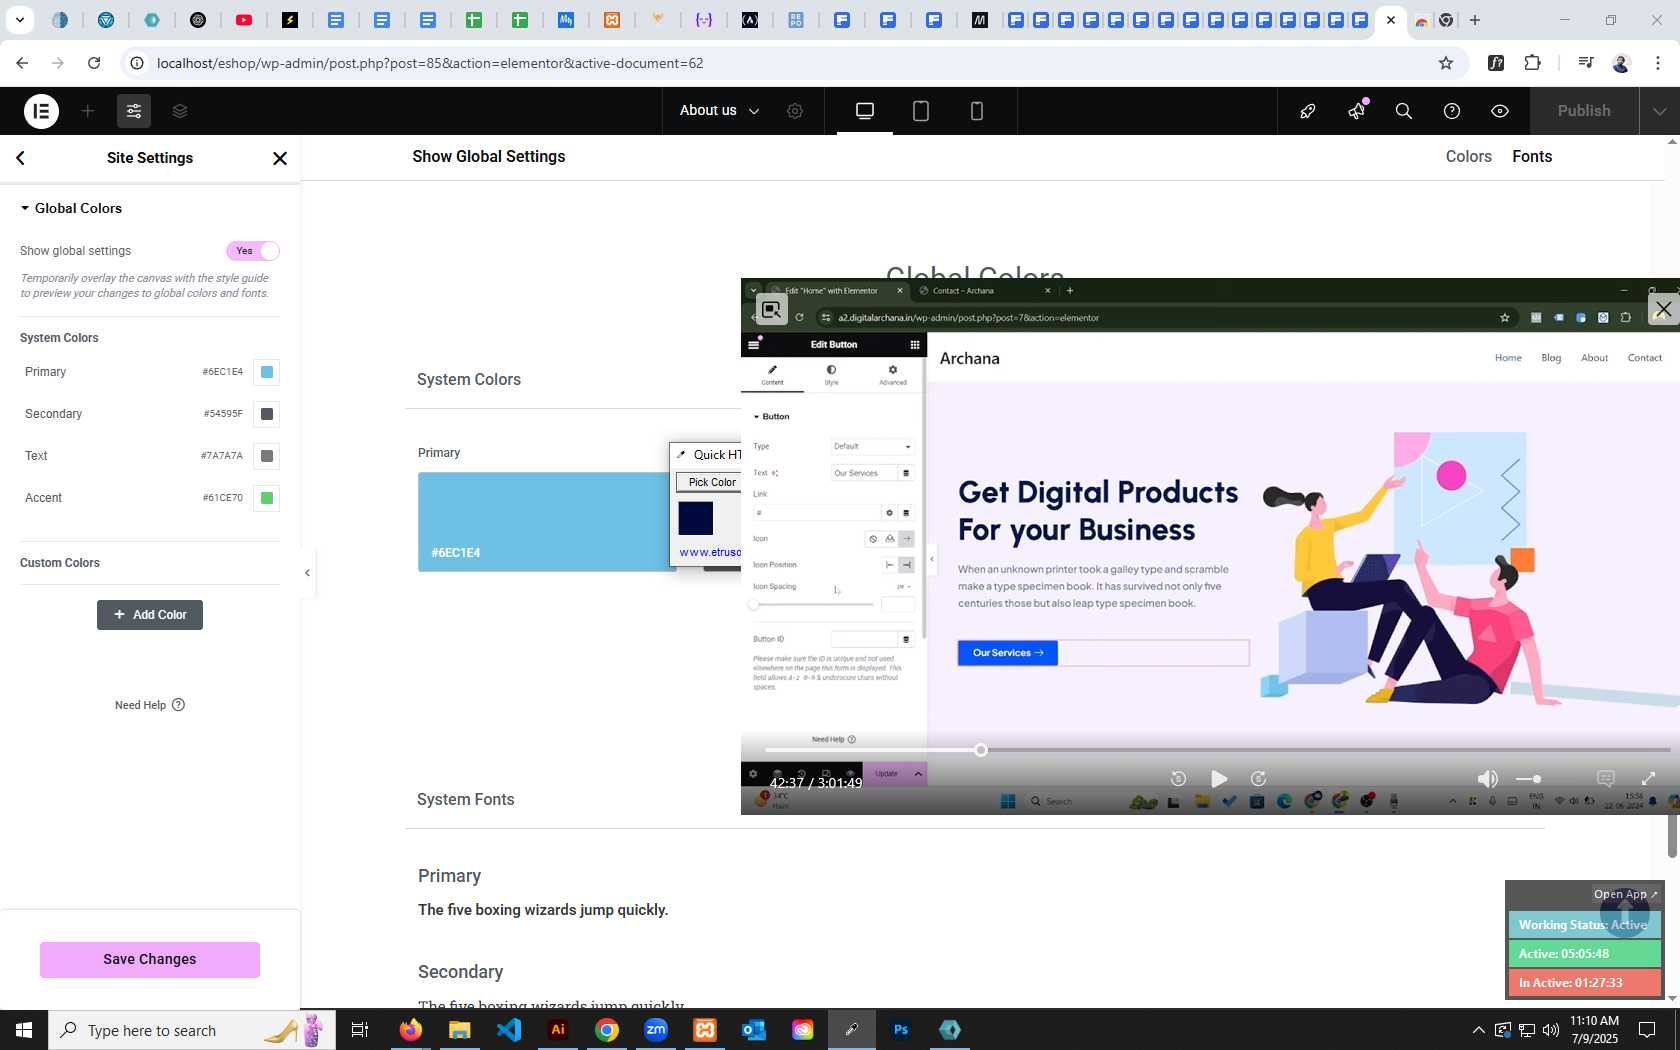This screenshot has width=1680, height=1050.
Task: Toggle video captions icon
Action: pos(1606,778)
